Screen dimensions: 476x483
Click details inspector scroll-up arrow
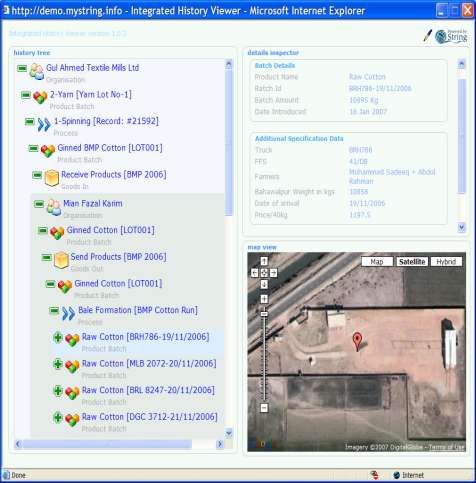461,64
